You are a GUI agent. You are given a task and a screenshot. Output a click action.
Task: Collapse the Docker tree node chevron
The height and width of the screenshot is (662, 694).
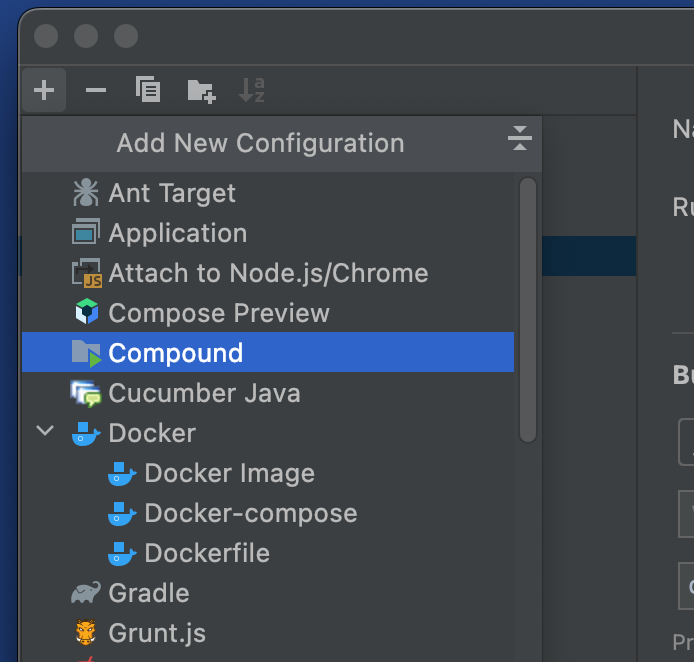(x=45, y=432)
